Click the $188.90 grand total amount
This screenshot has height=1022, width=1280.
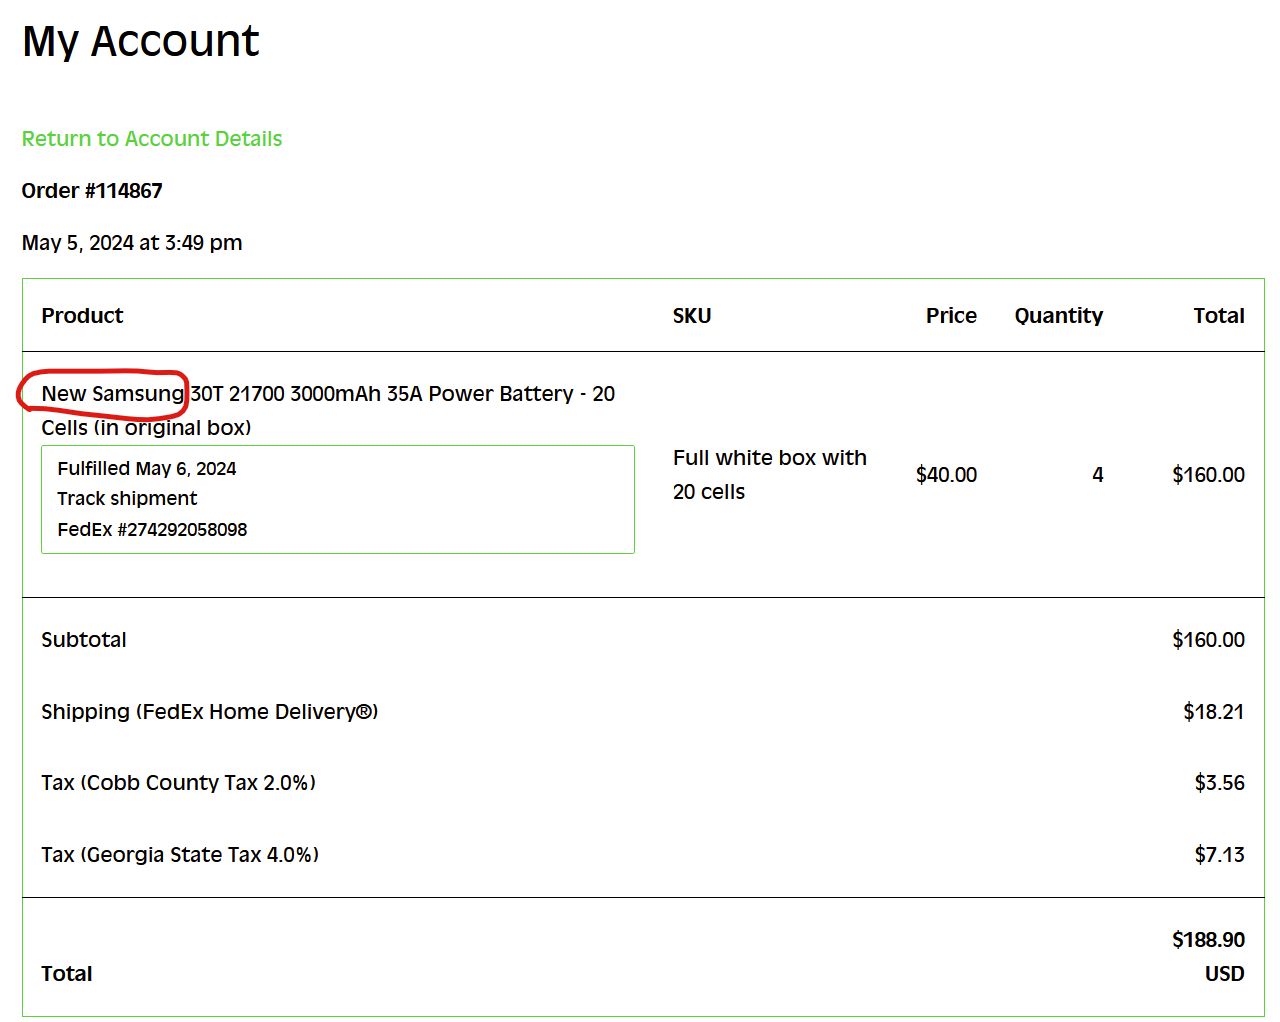coord(1208,940)
